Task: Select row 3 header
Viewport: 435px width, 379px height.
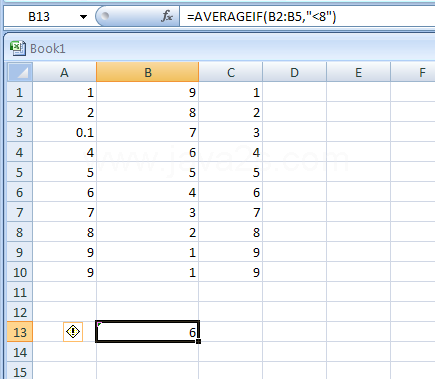Action: coord(20,132)
